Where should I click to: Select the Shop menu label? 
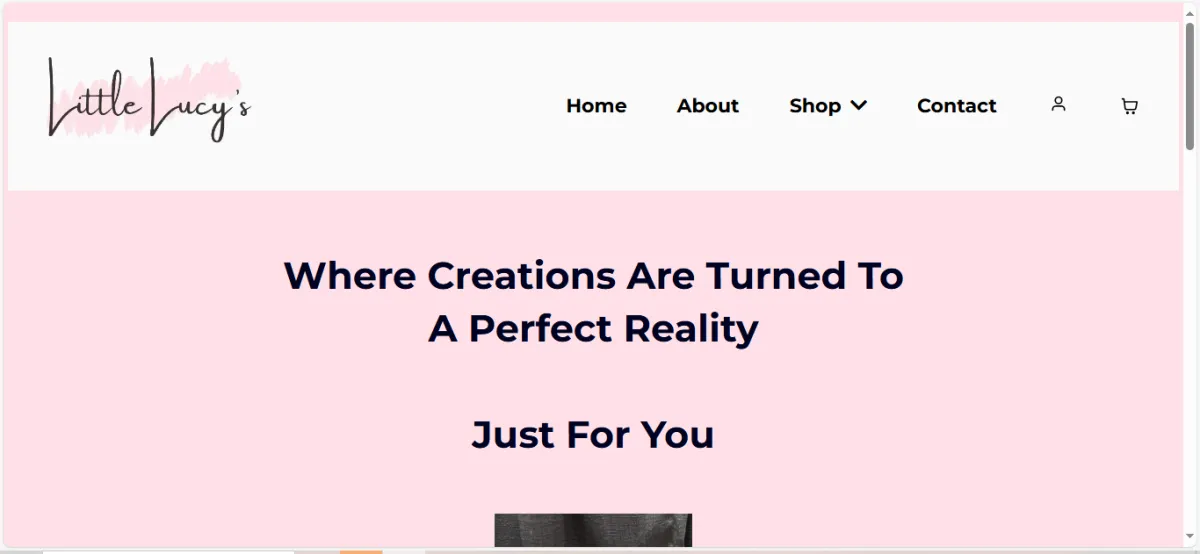(815, 105)
